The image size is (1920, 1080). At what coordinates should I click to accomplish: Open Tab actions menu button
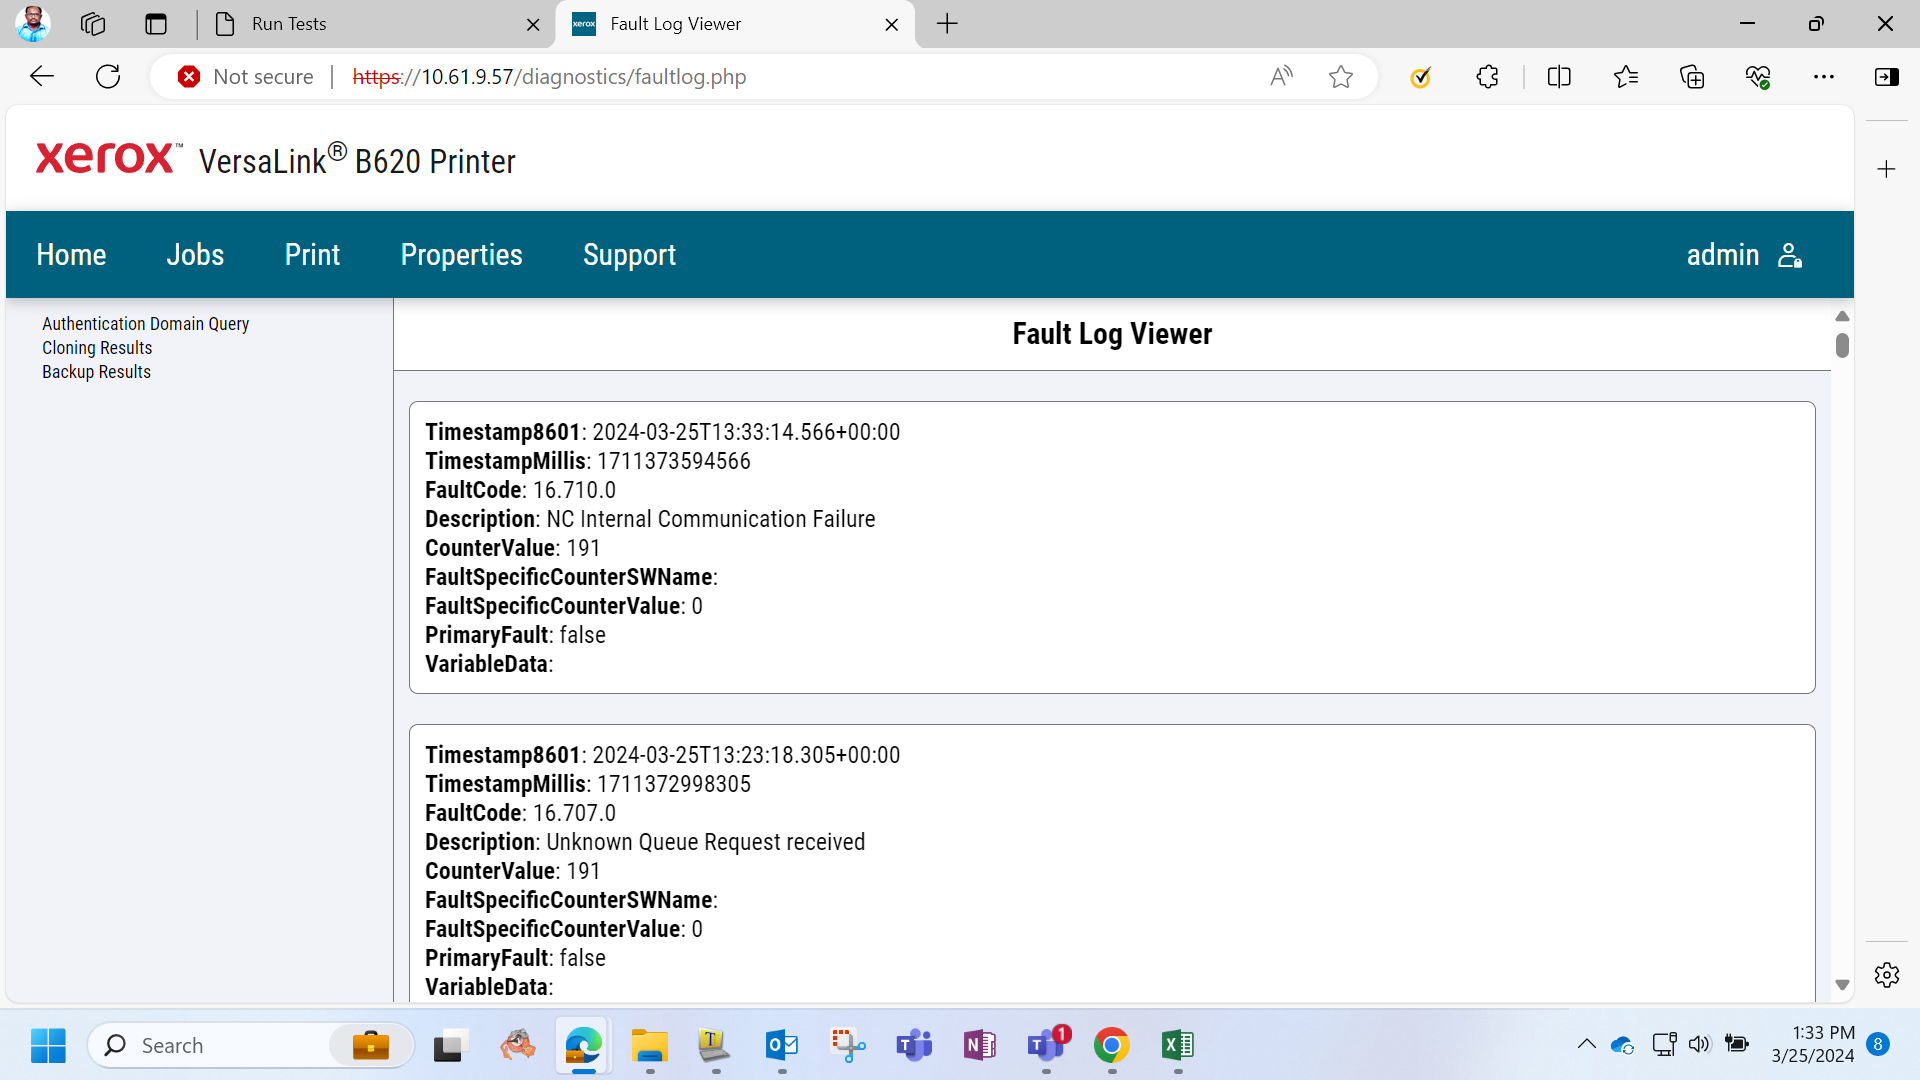click(x=156, y=24)
